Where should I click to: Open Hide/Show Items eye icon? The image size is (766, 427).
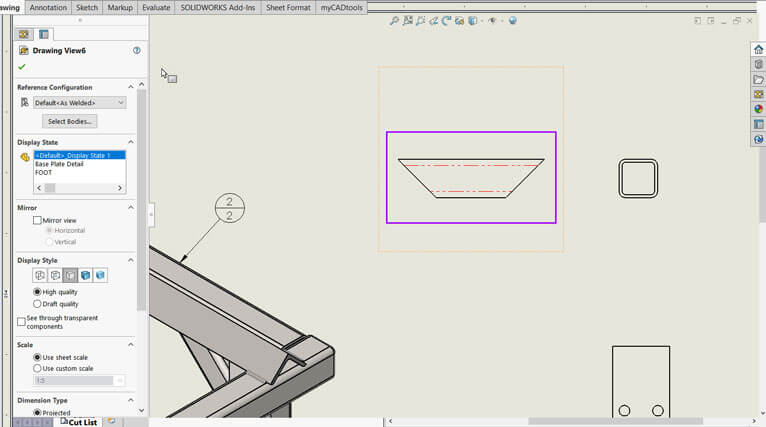[492, 21]
